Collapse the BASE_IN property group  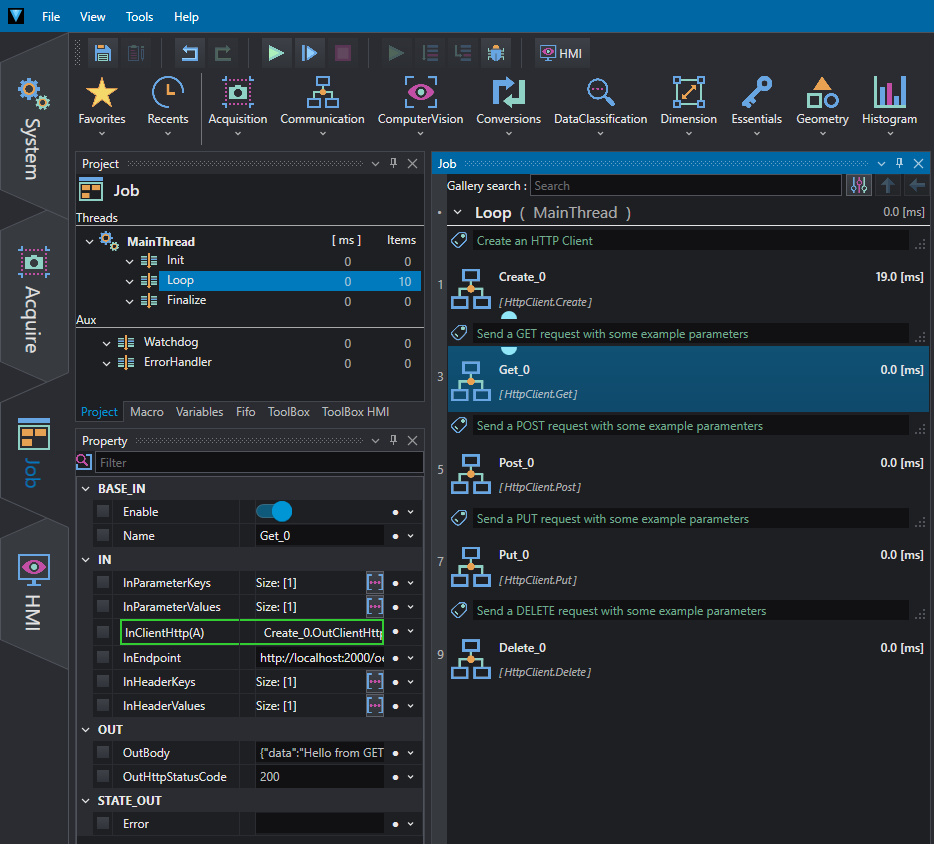point(86,488)
